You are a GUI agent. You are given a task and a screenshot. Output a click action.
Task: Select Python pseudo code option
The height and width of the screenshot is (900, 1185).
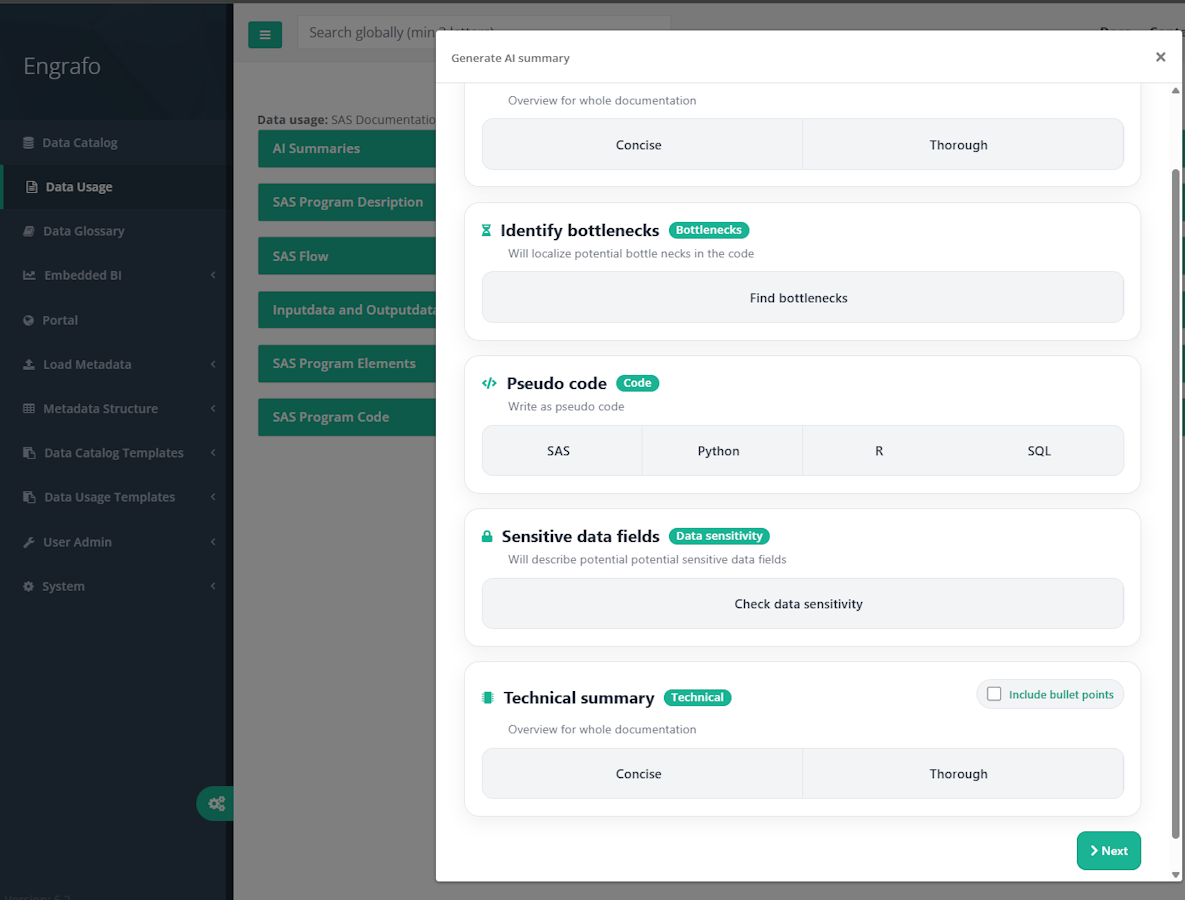pos(718,451)
